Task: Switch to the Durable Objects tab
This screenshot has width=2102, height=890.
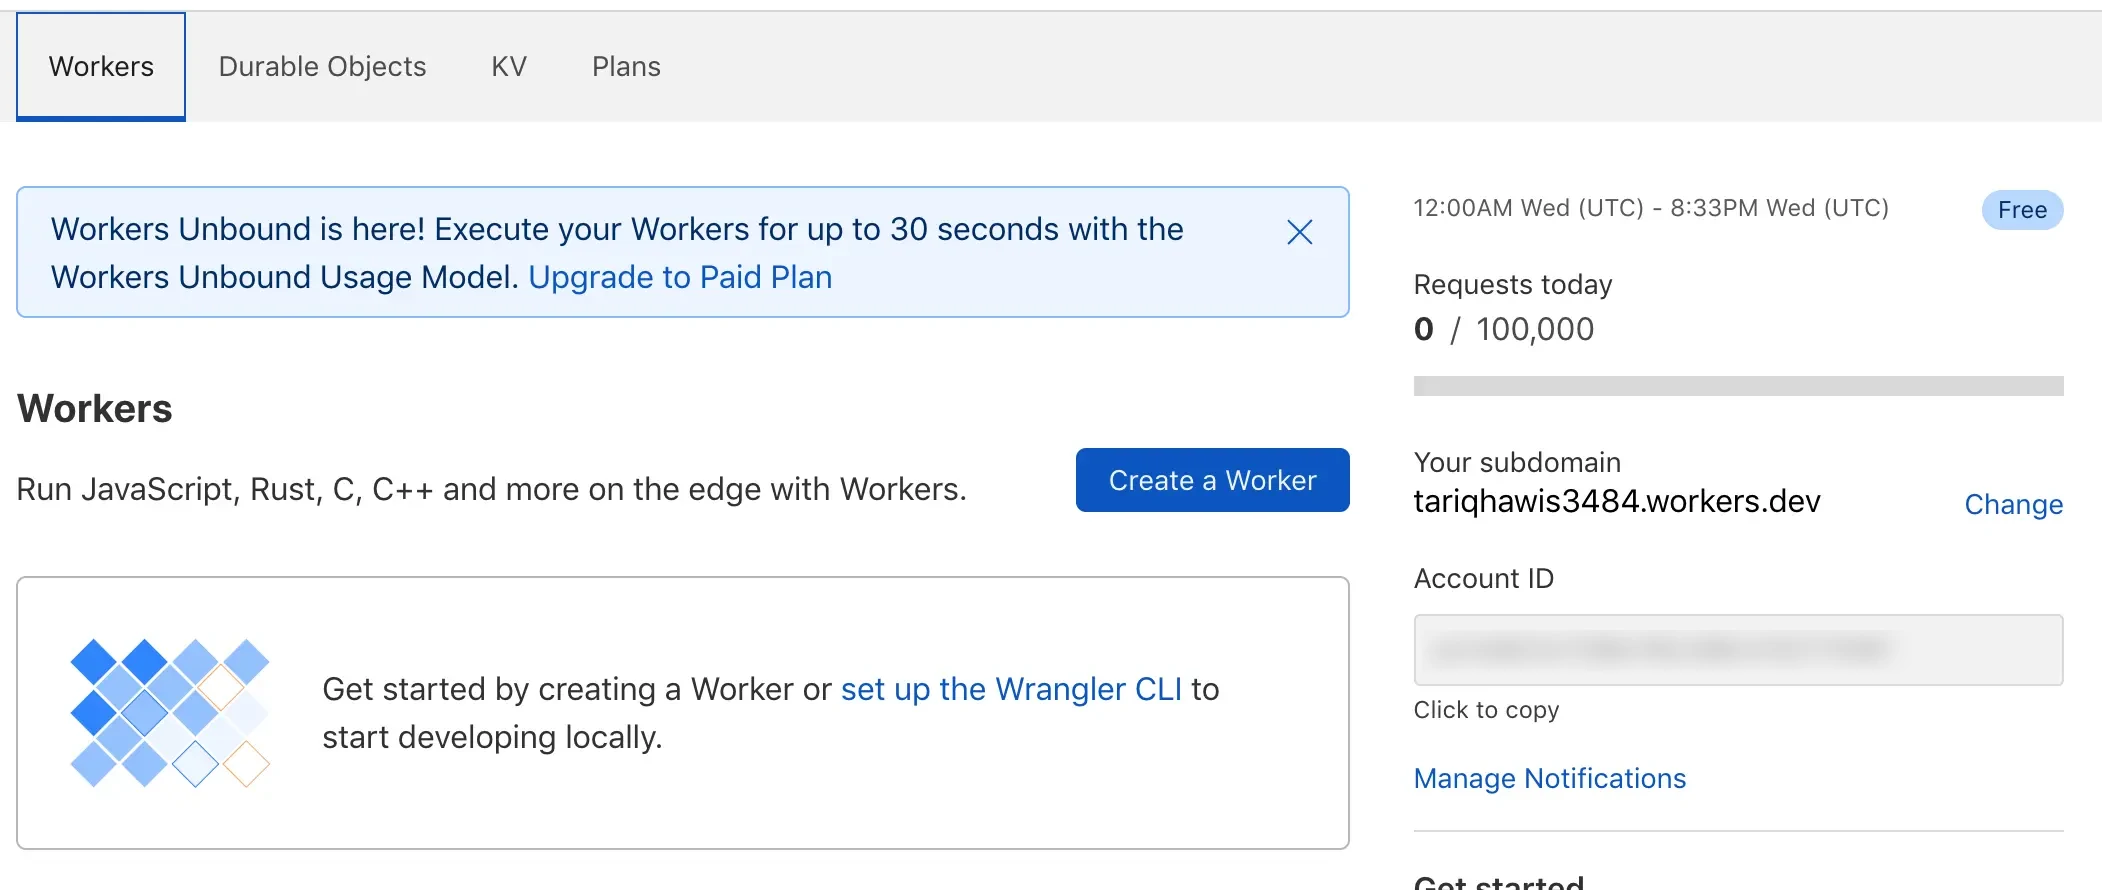Action: 322,67
